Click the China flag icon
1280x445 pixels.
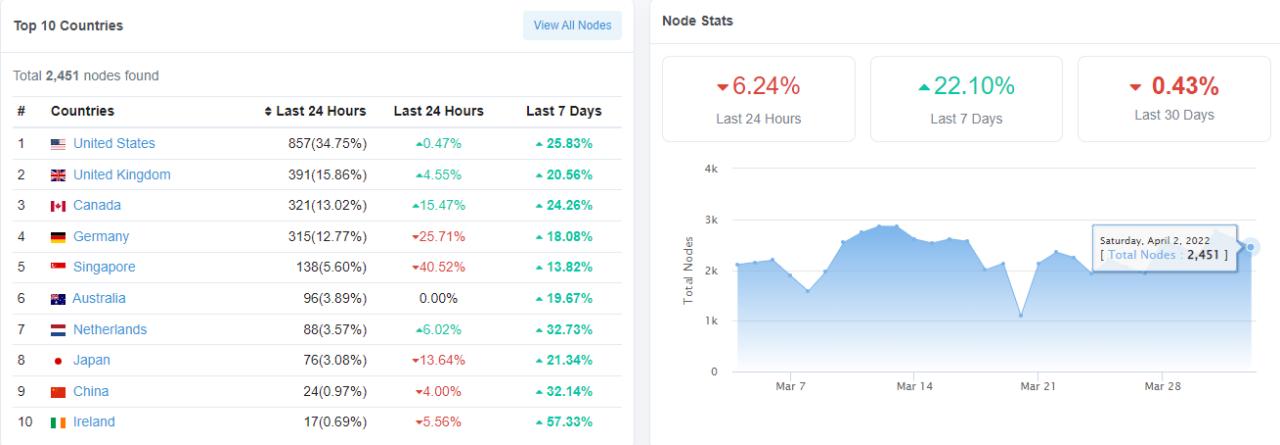click(58, 392)
